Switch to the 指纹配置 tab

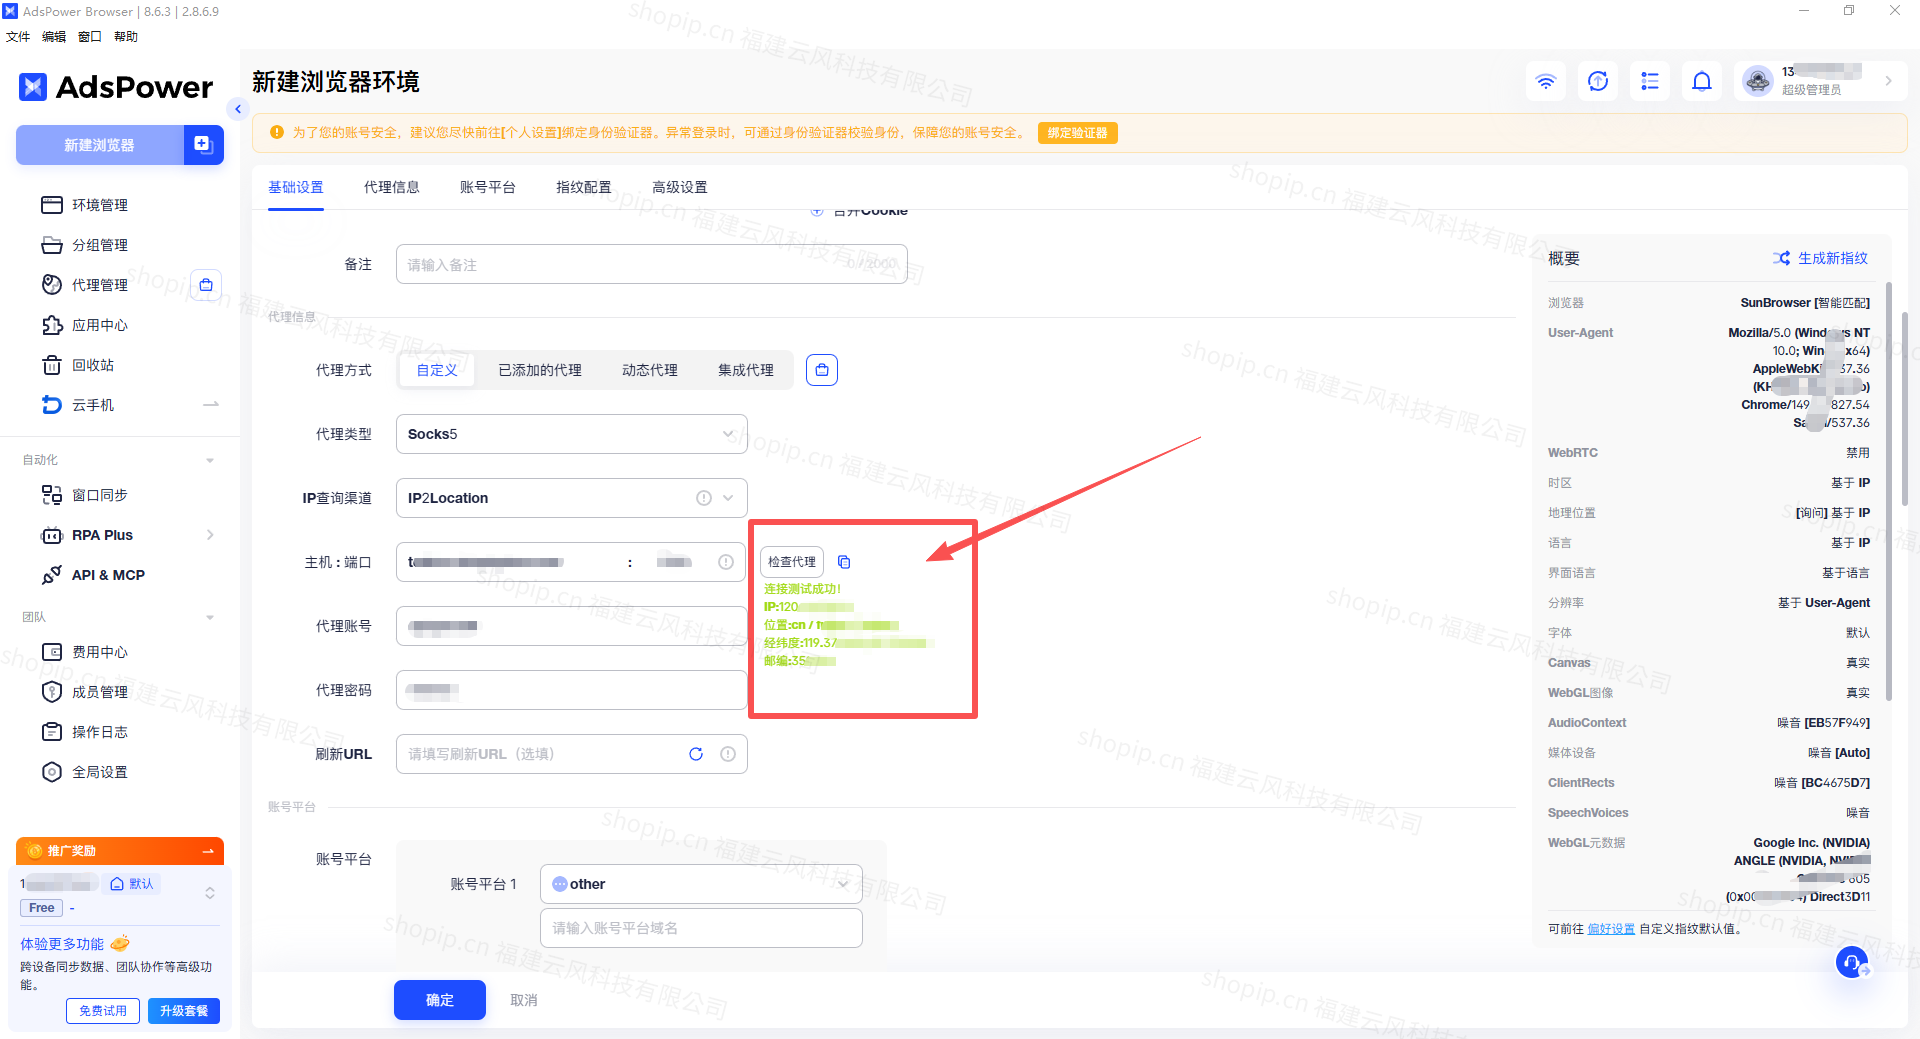coord(584,187)
